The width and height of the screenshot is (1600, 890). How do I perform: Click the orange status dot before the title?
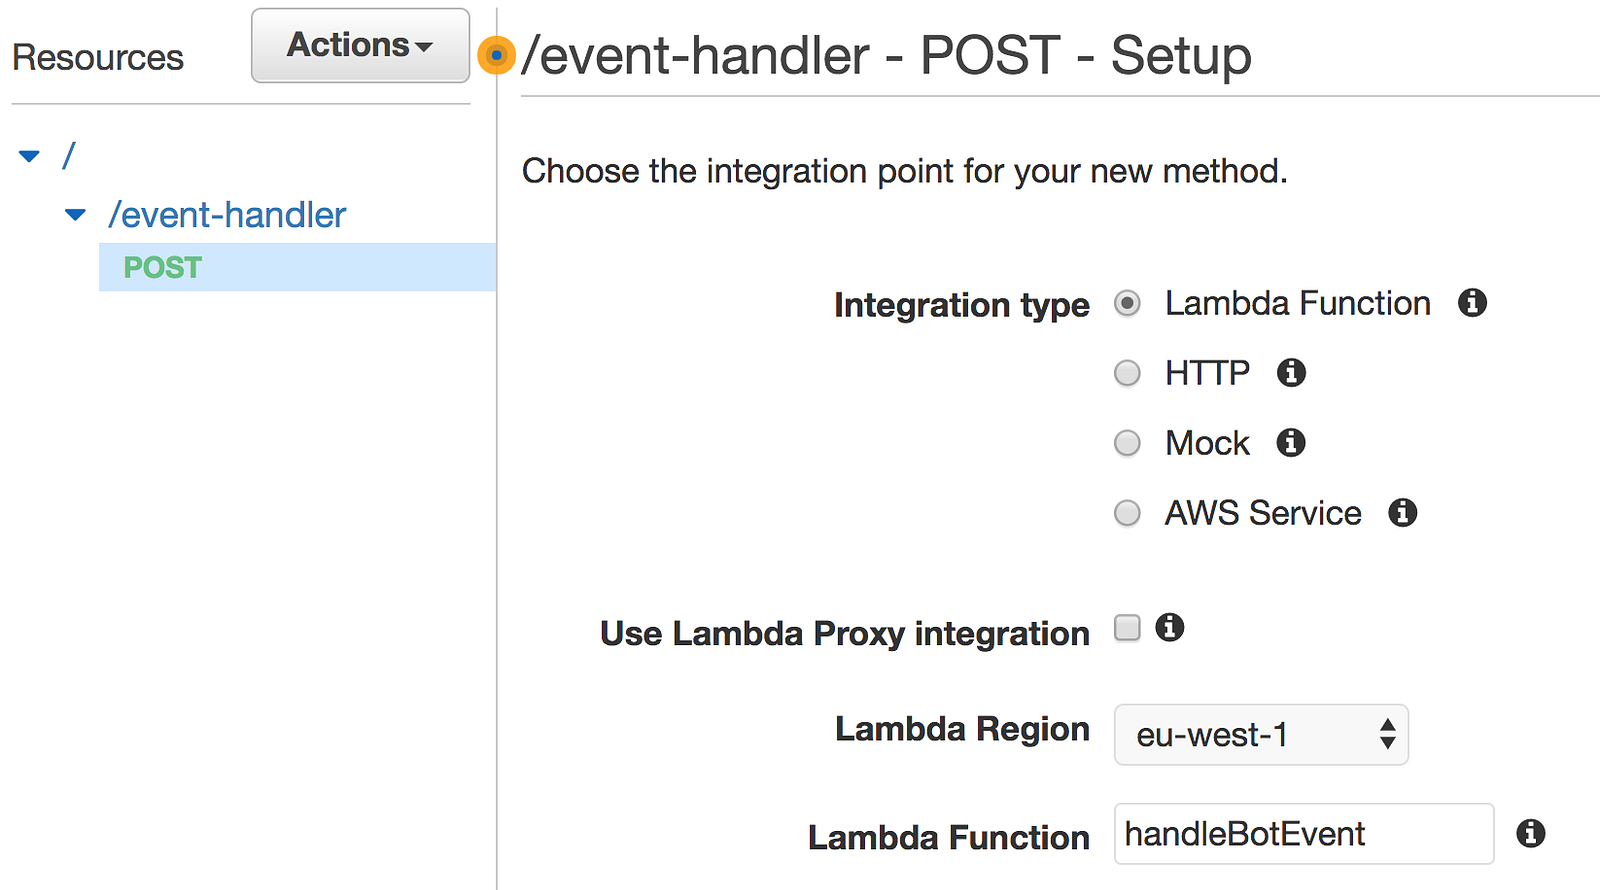(x=496, y=56)
